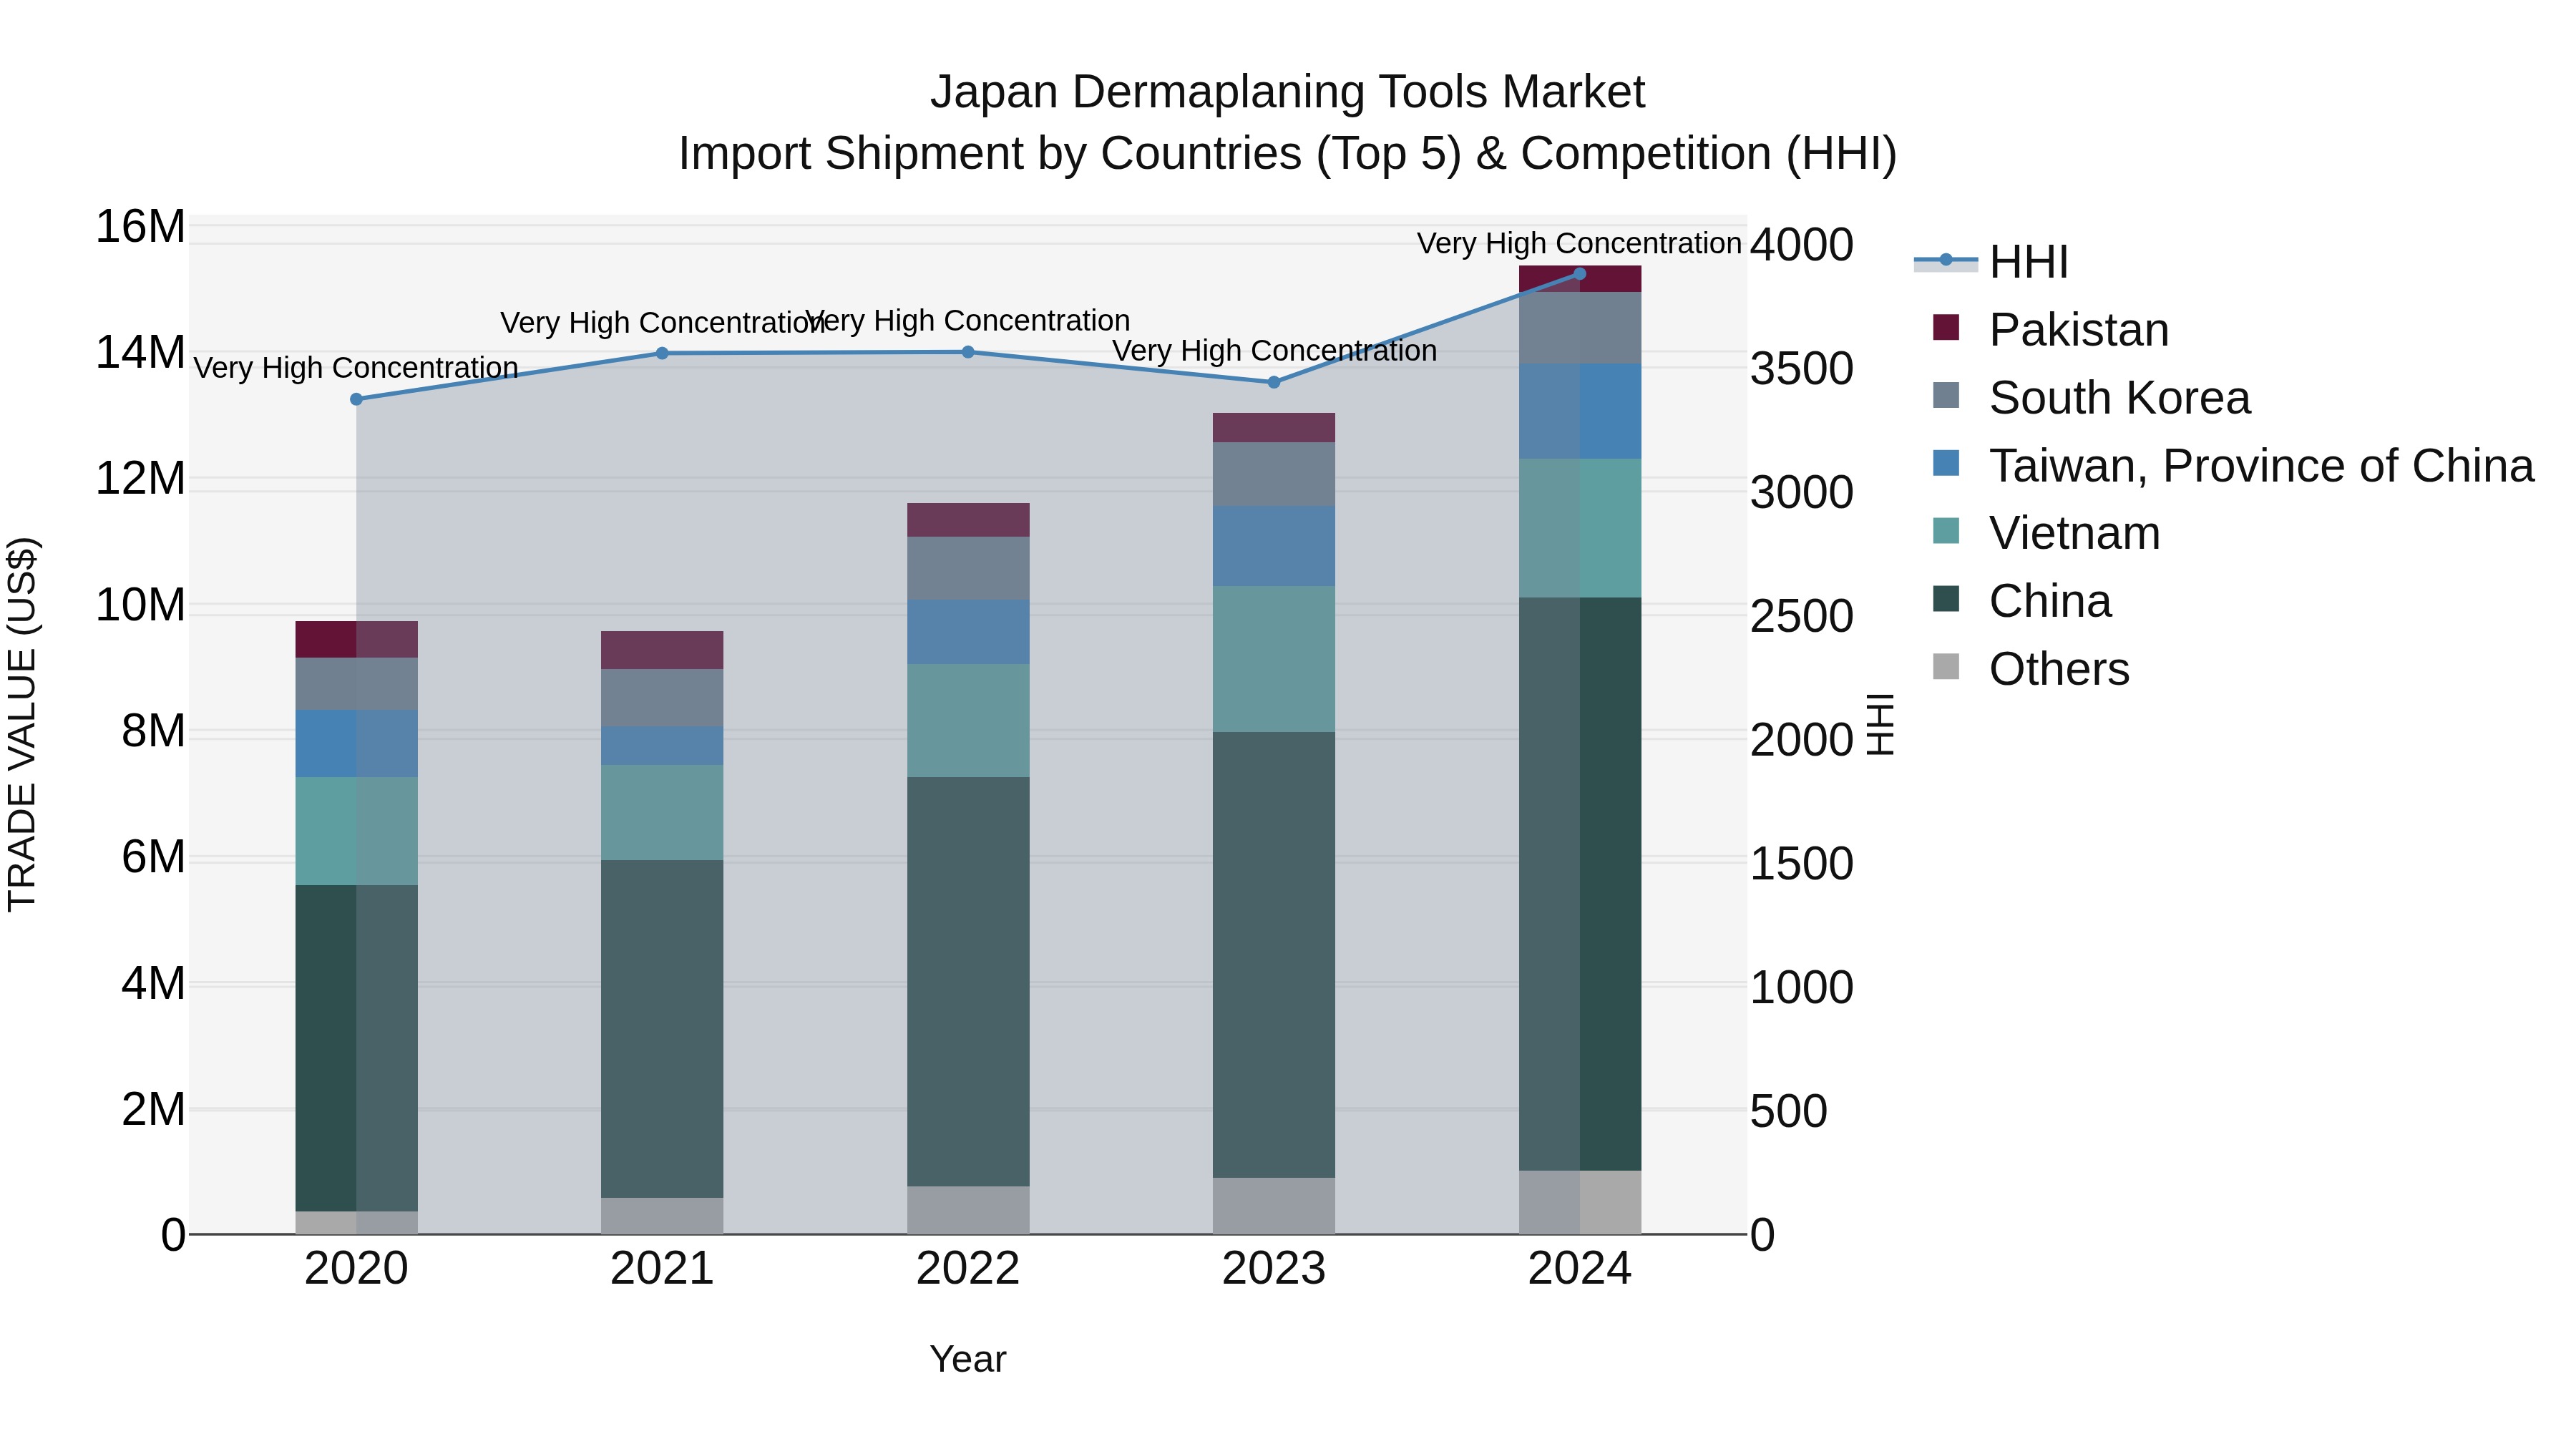Click the Vietnam segment of 2023 bar
Image resolution: width=2576 pixels, height=1449 pixels.
pyautogui.click(x=1274, y=659)
